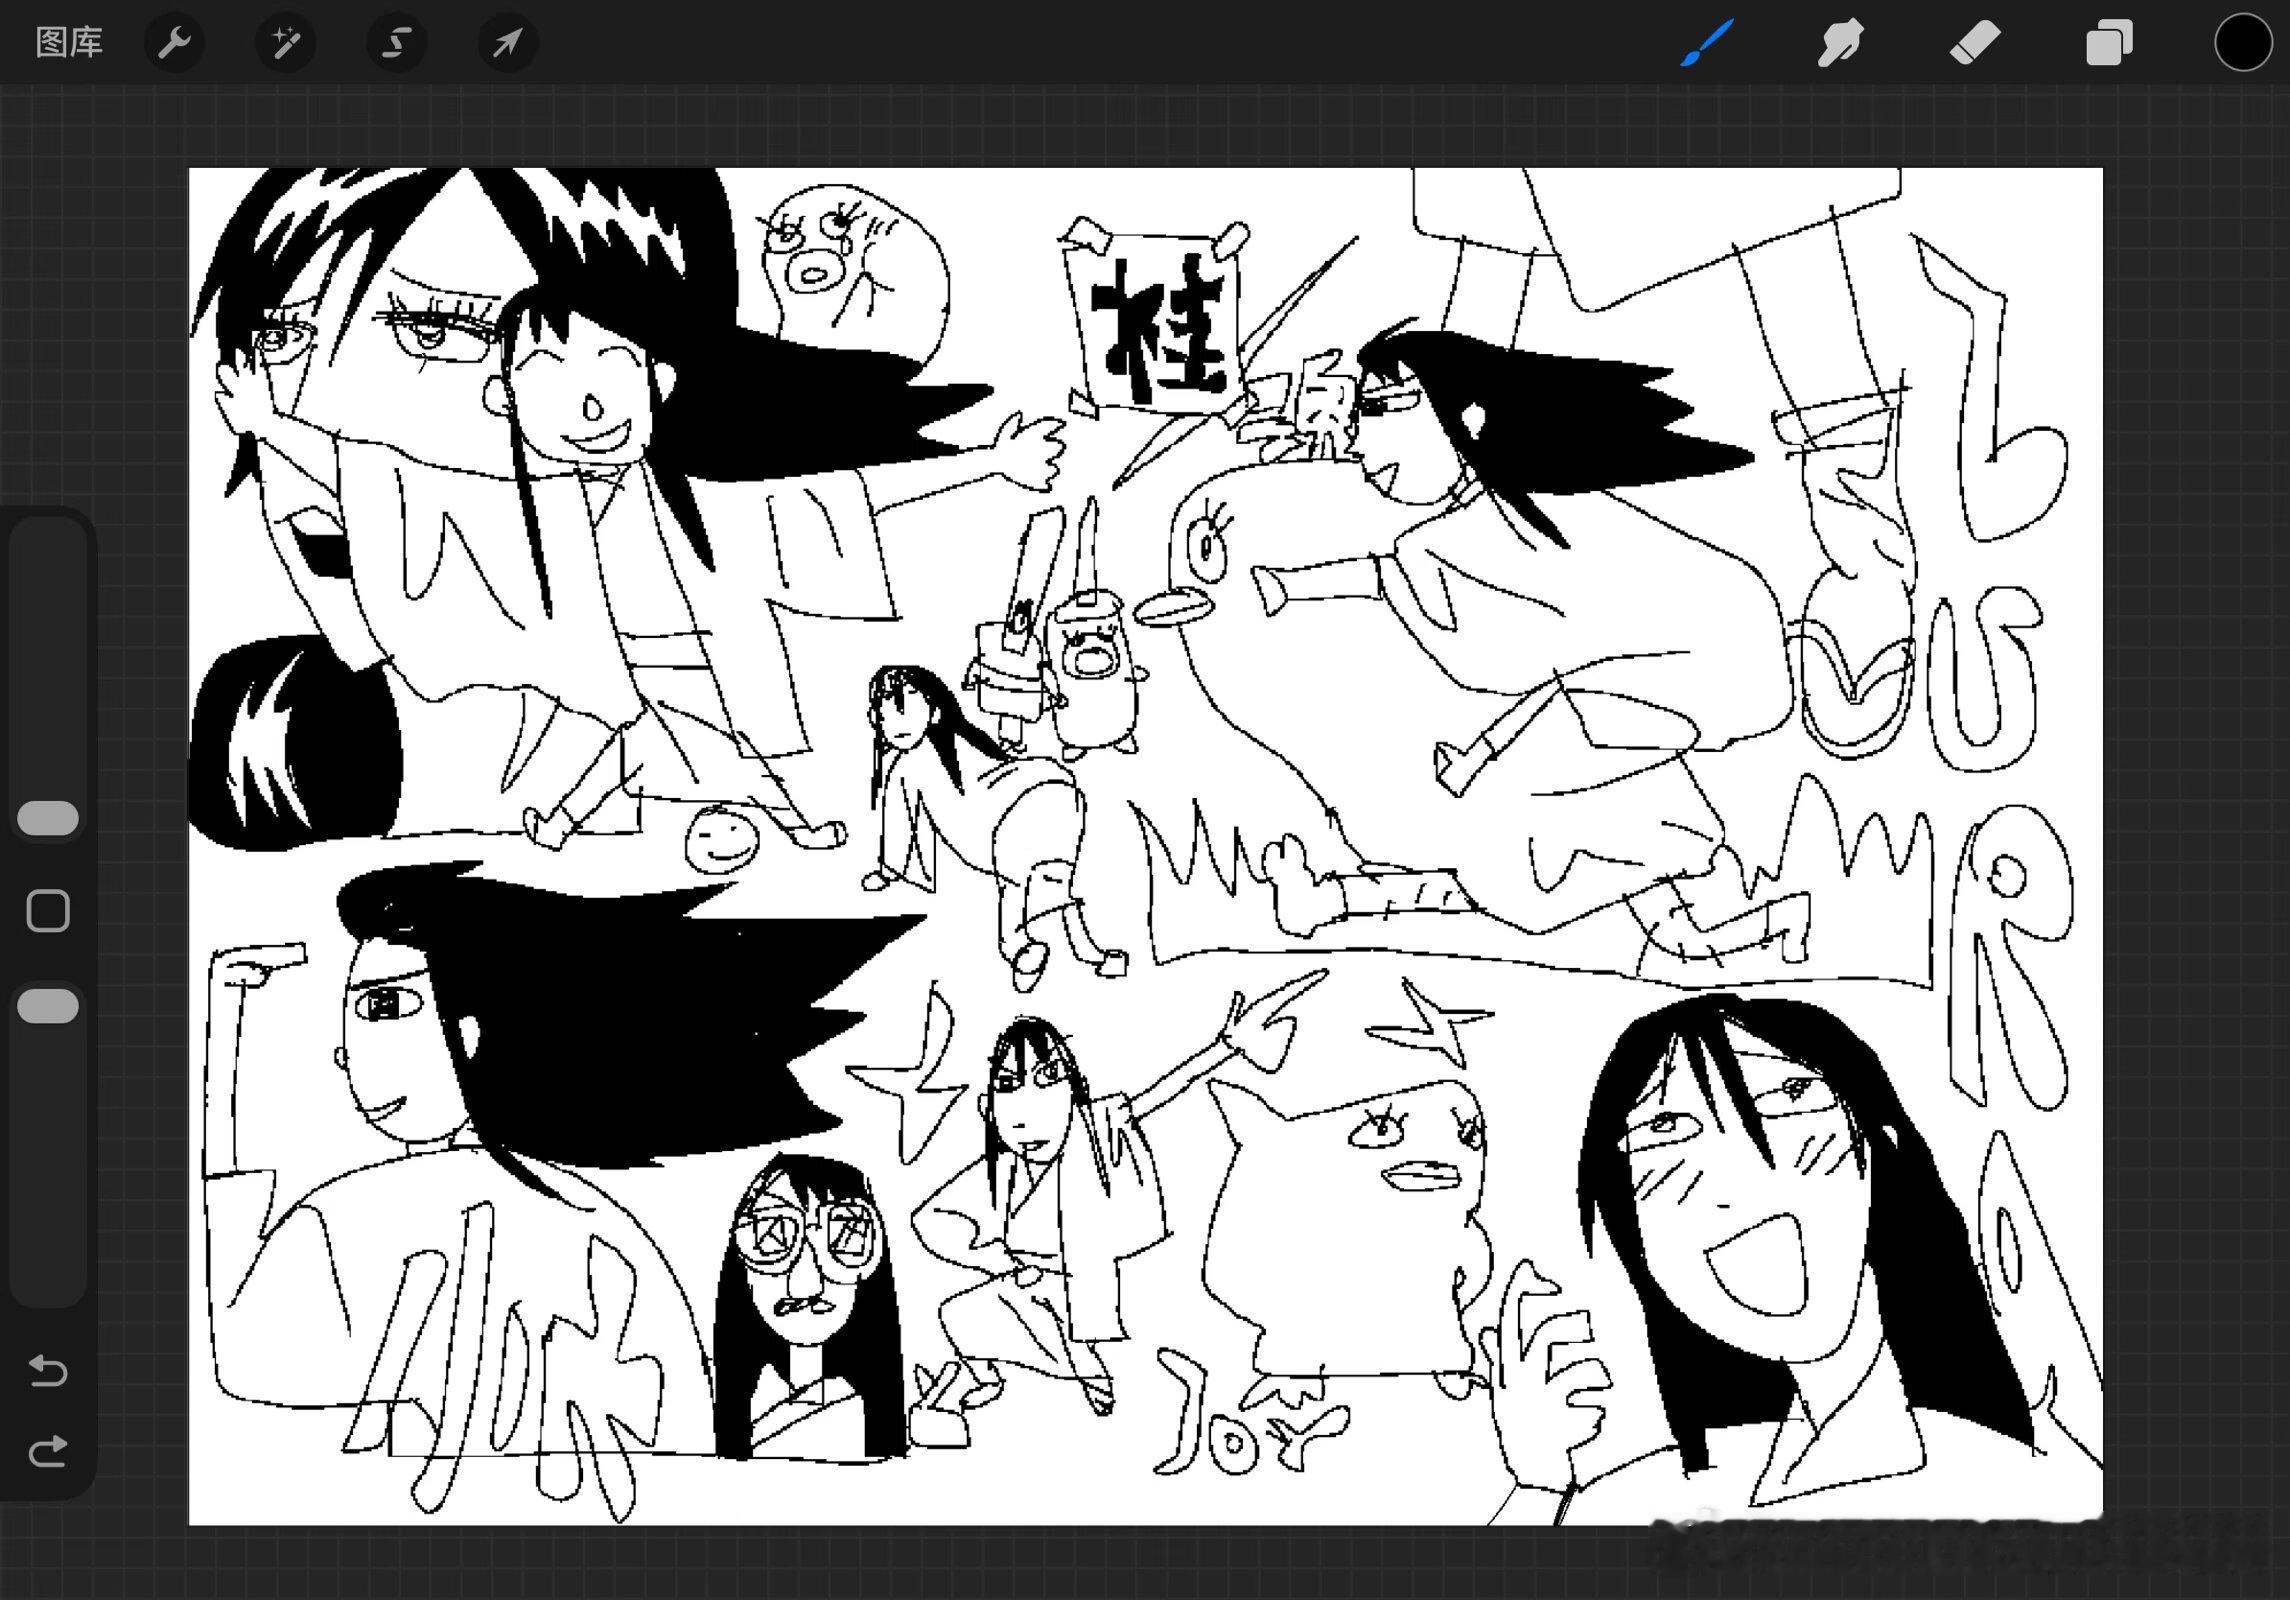Open the black color picker circle
The image size is (2290, 1600).
(2243, 43)
